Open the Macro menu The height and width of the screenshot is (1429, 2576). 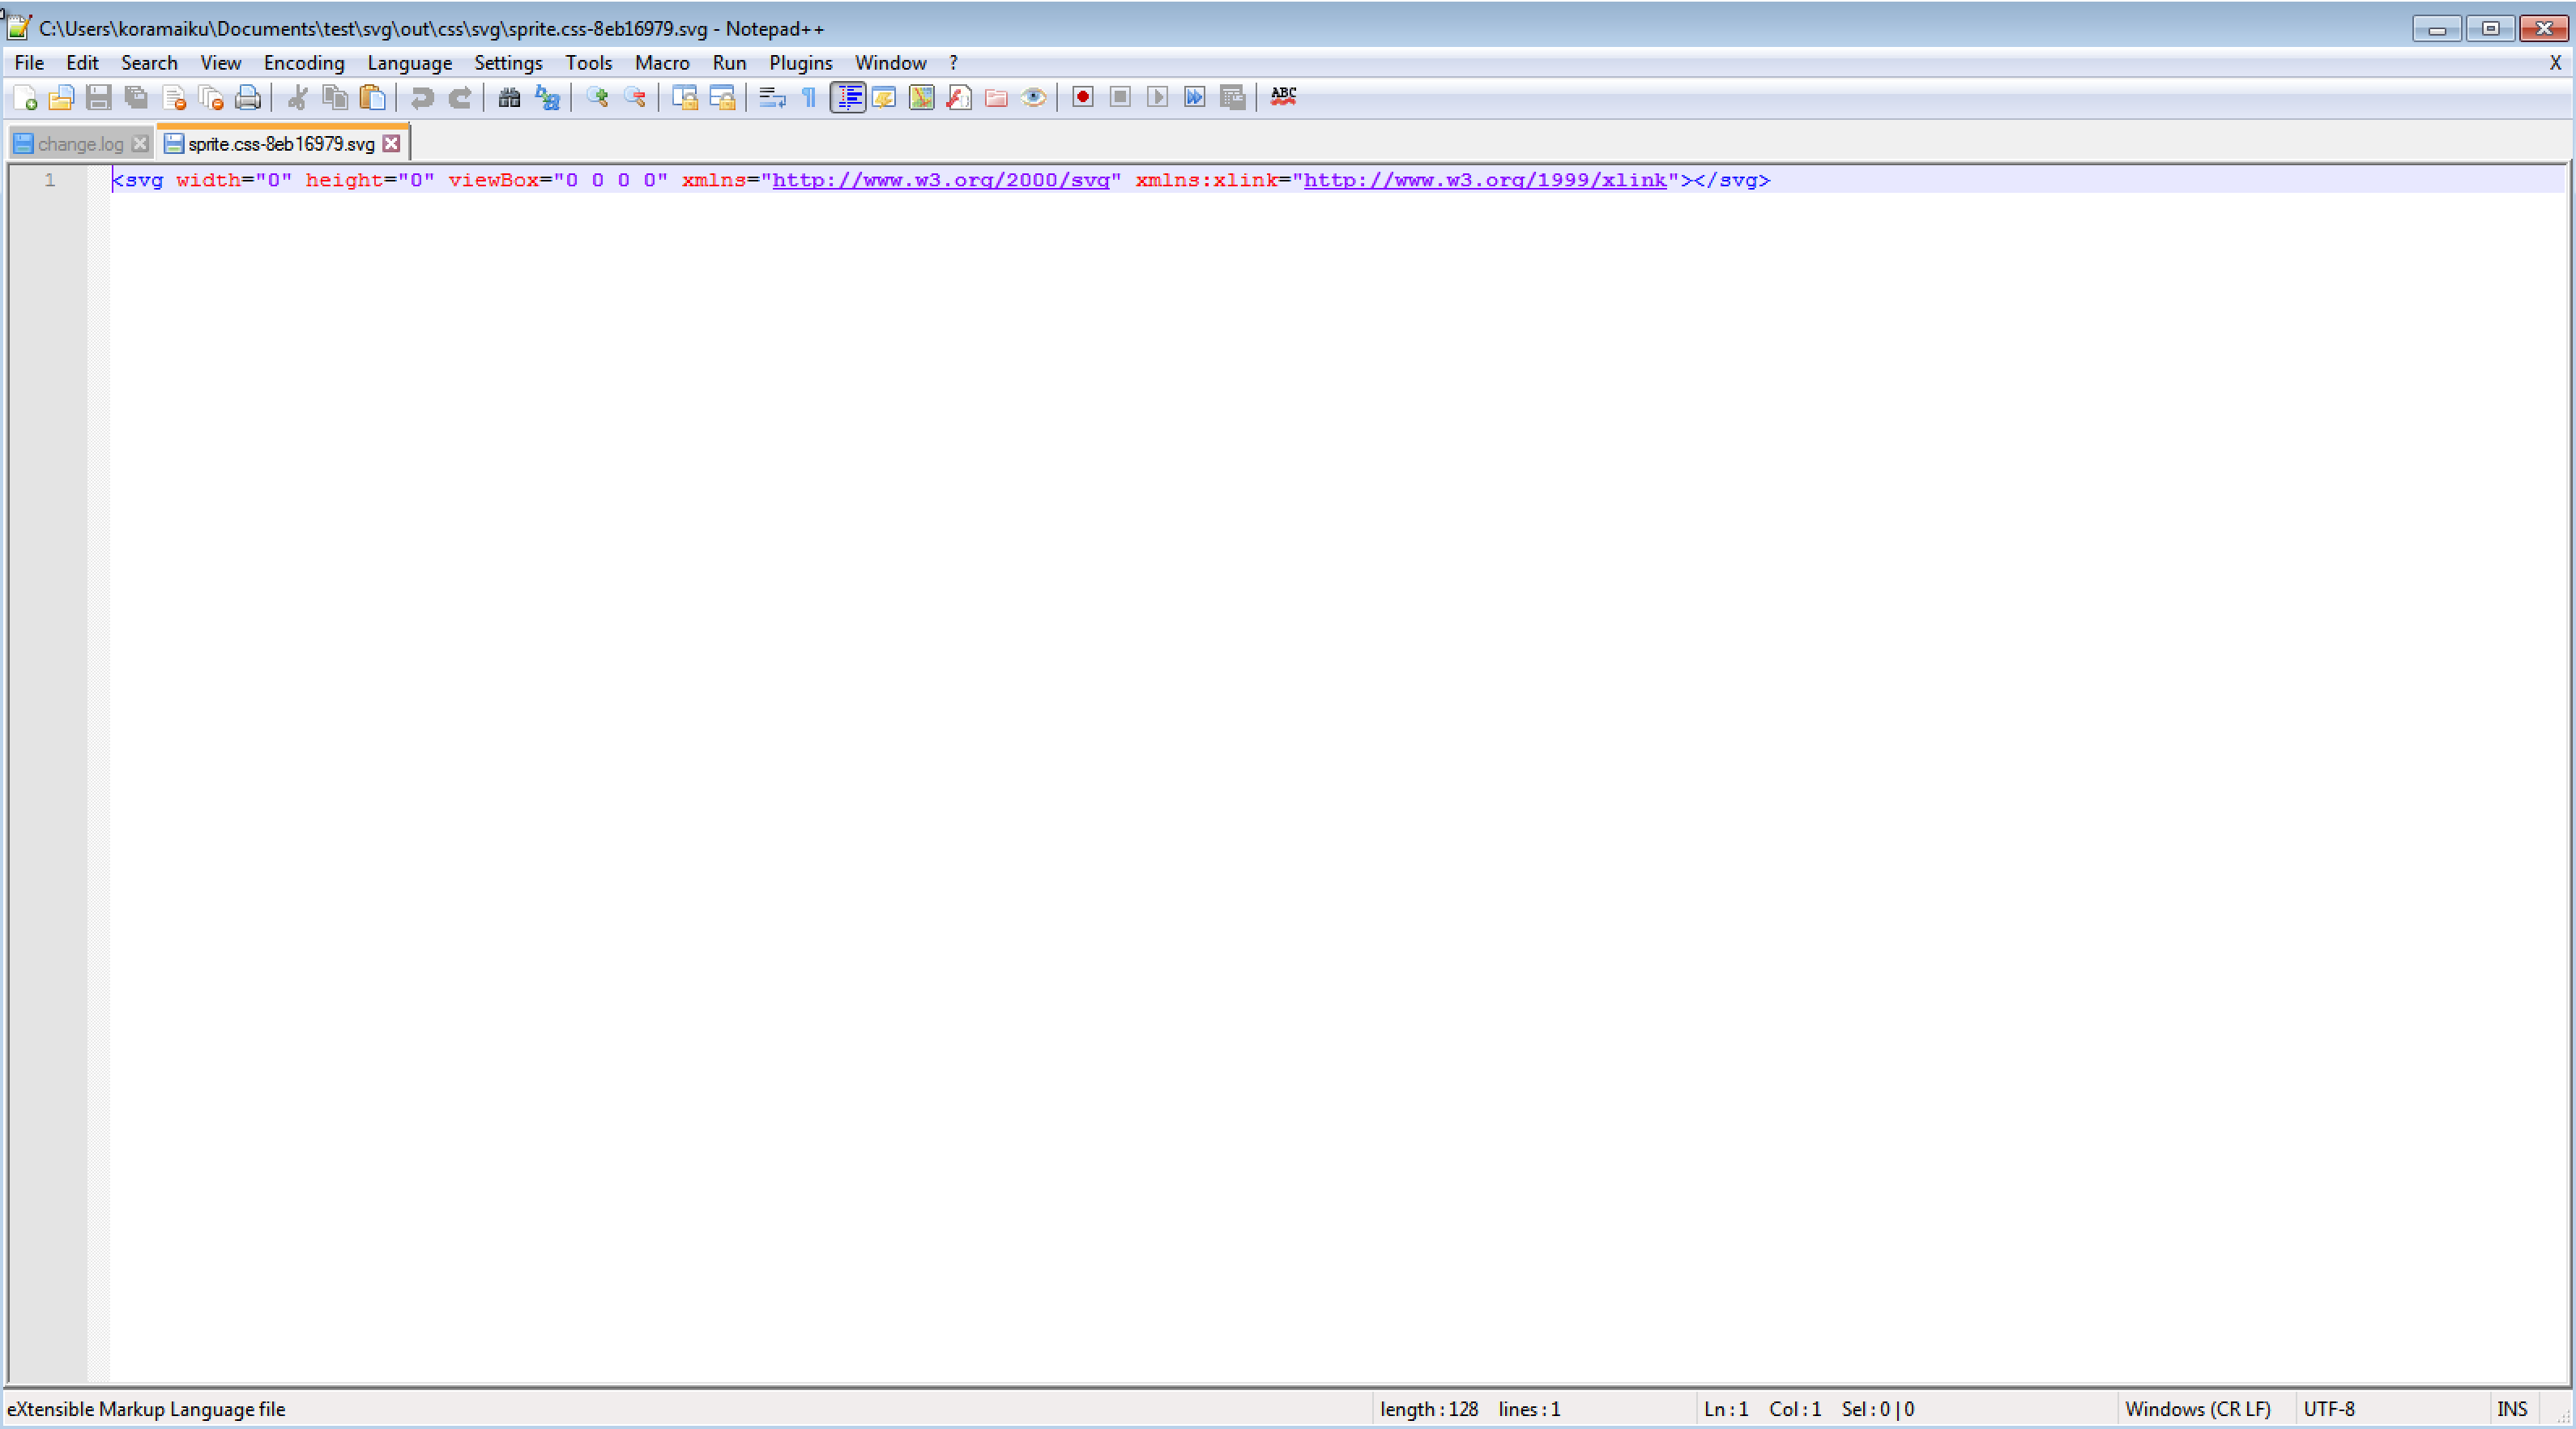[661, 62]
